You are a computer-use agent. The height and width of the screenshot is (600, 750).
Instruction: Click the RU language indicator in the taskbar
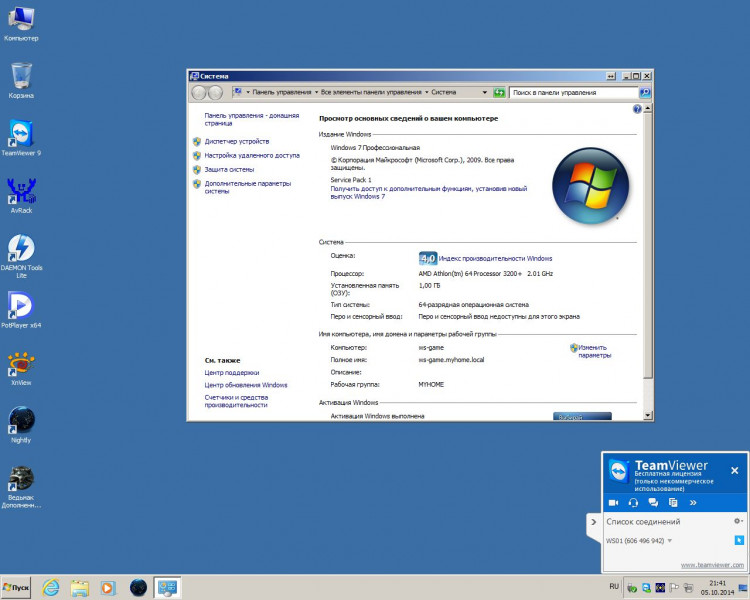pos(613,587)
